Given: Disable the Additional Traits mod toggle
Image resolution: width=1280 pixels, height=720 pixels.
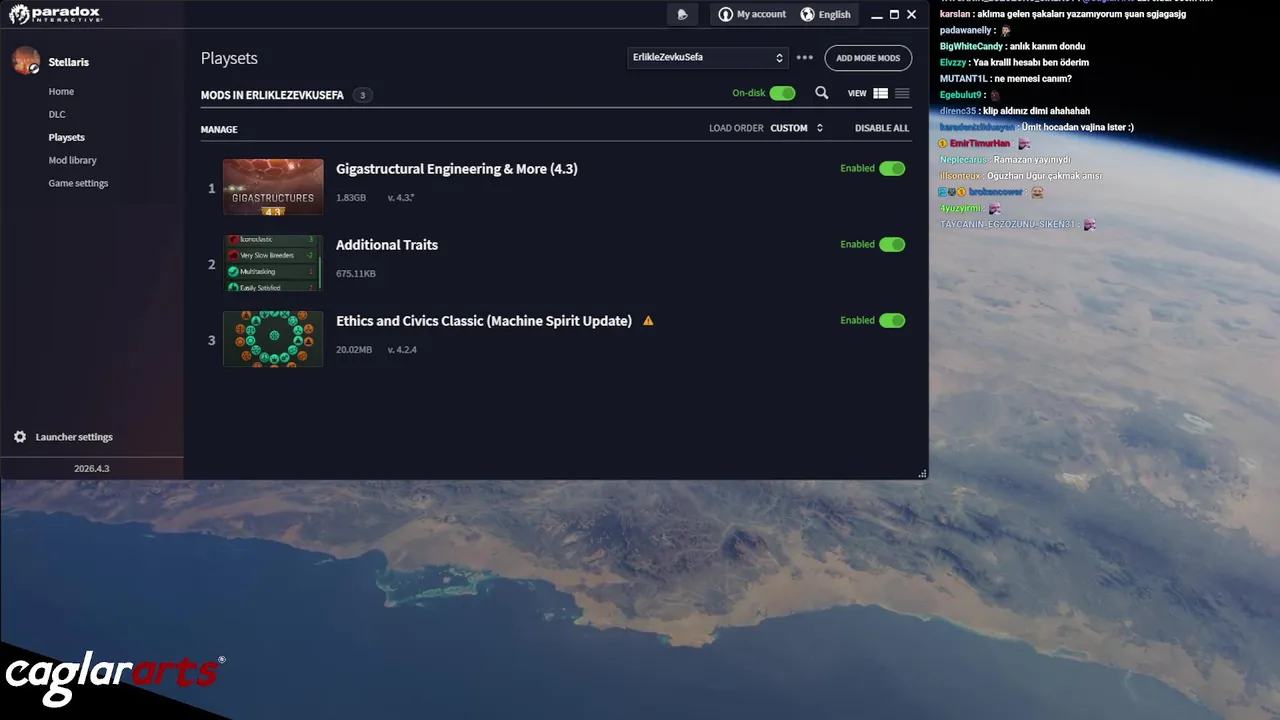Looking at the screenshot, I should pos(892,244).
